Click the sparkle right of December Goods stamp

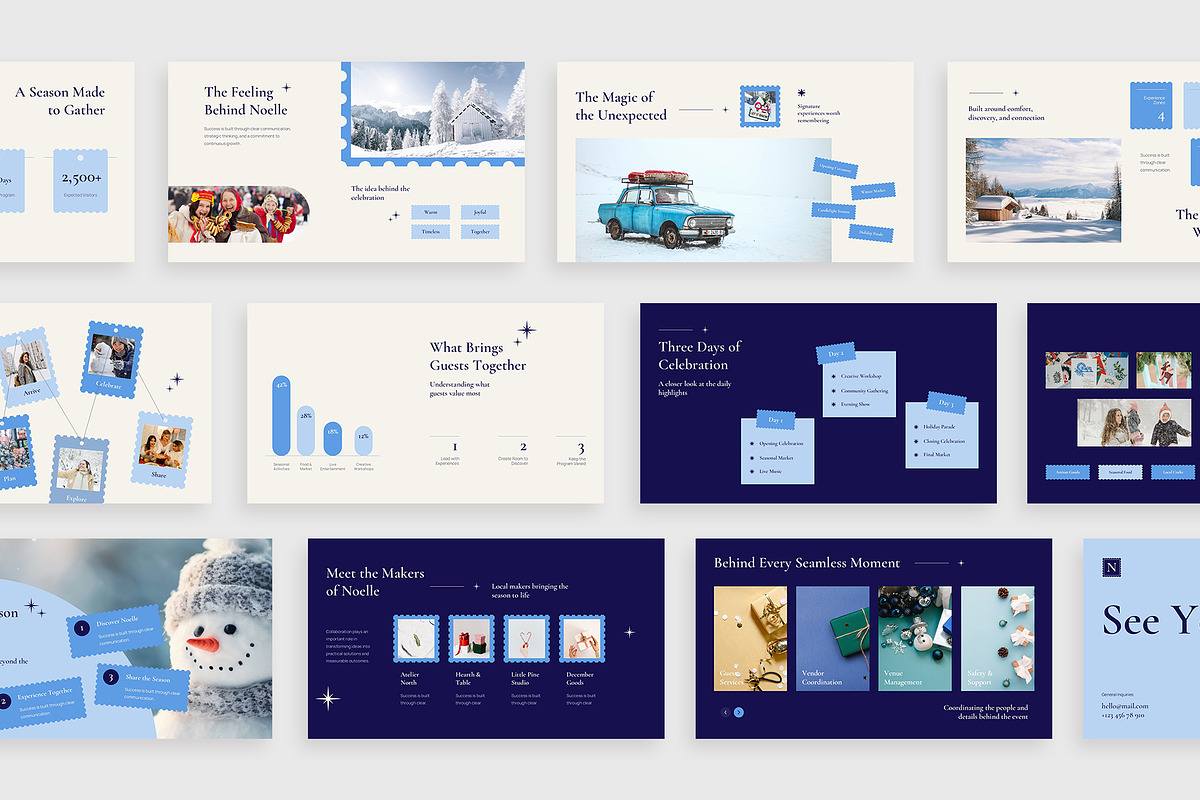[629, 632]
